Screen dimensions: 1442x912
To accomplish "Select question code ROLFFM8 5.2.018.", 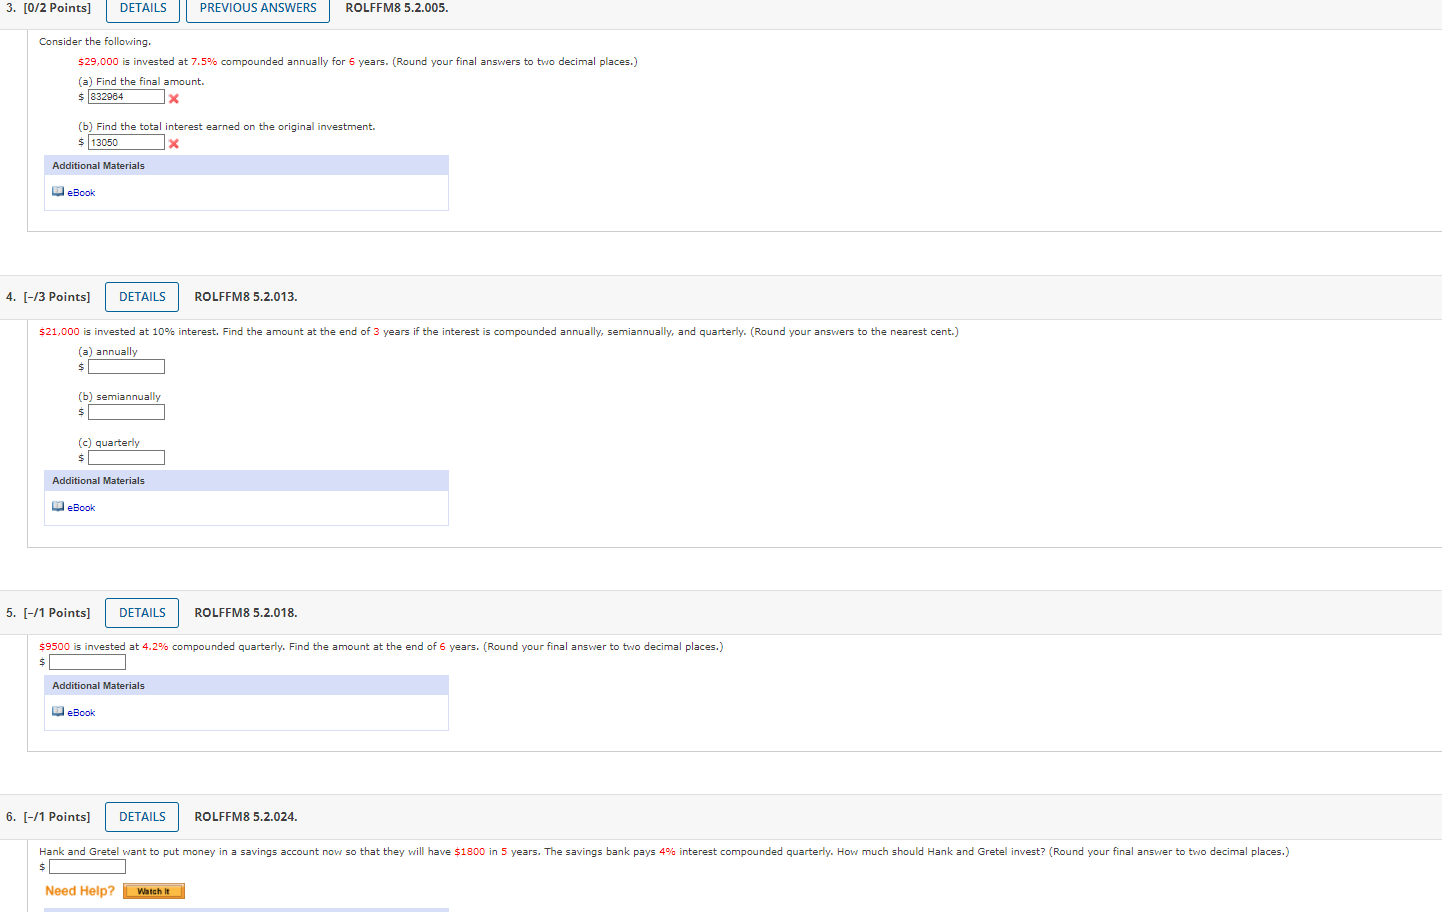I will tap(246, 613).
